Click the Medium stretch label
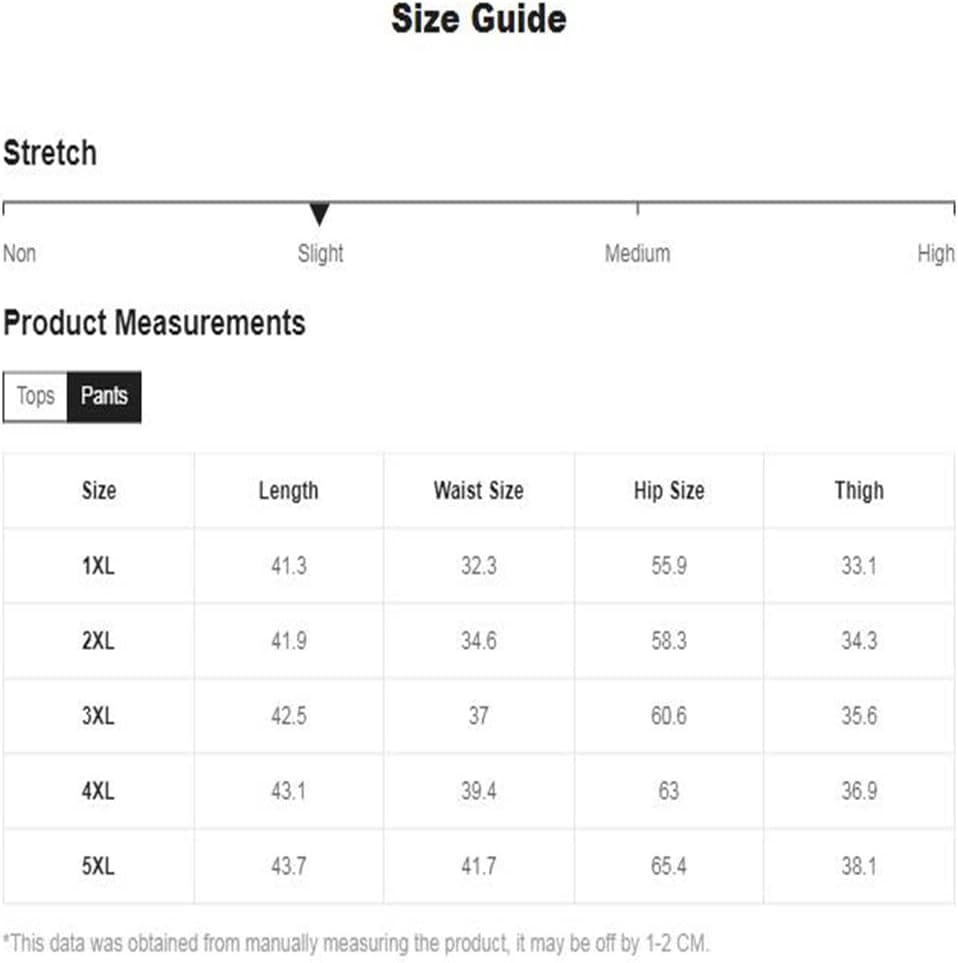This screenshot has height=963, width=958. click(x=637, y=253)
